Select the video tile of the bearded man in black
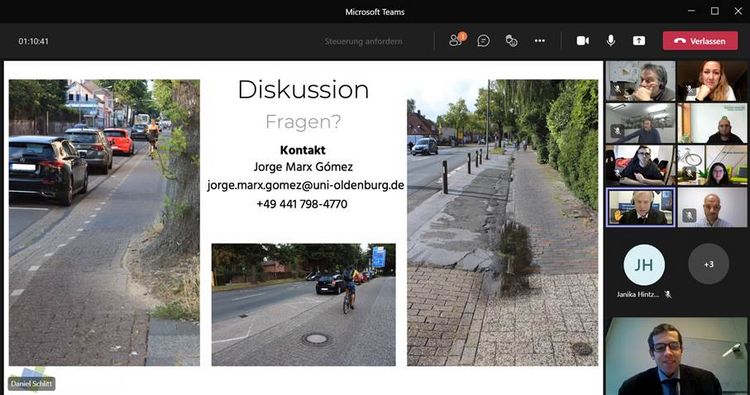The image size is (750, 395). pyautogui.click(x=712, y=123)
